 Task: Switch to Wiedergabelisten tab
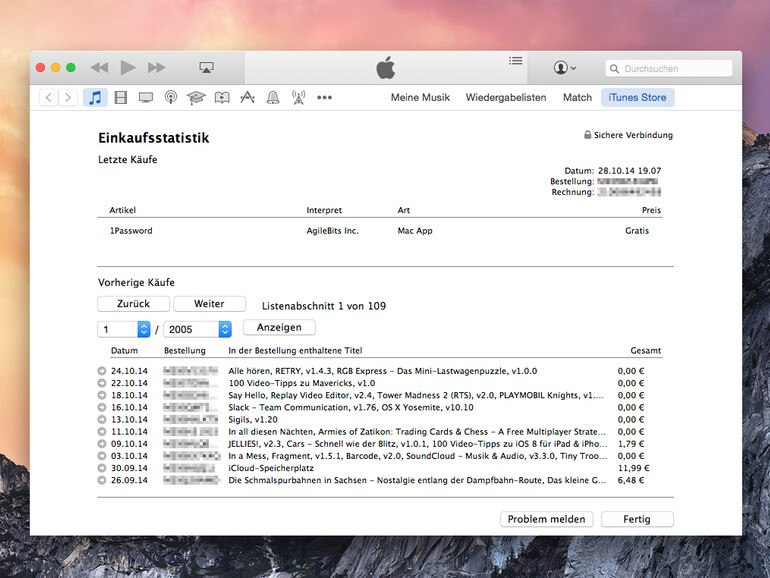506,97
